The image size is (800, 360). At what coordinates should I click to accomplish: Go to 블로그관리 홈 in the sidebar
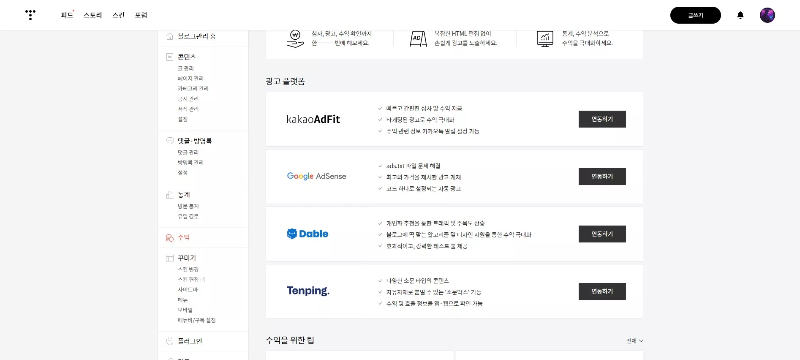tap(196, 36)
